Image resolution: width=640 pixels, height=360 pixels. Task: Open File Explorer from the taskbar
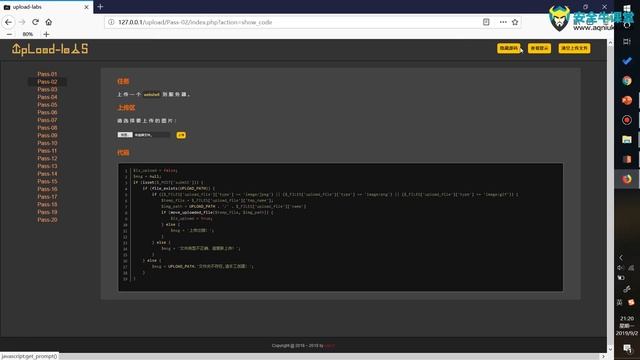click(x=627, y=140)
